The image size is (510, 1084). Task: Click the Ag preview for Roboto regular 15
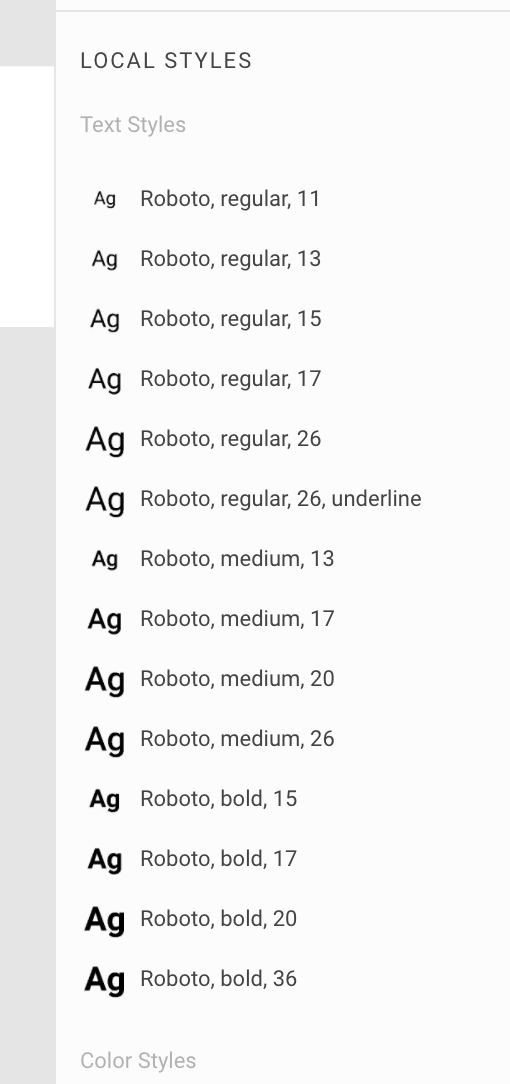(105, 319)
